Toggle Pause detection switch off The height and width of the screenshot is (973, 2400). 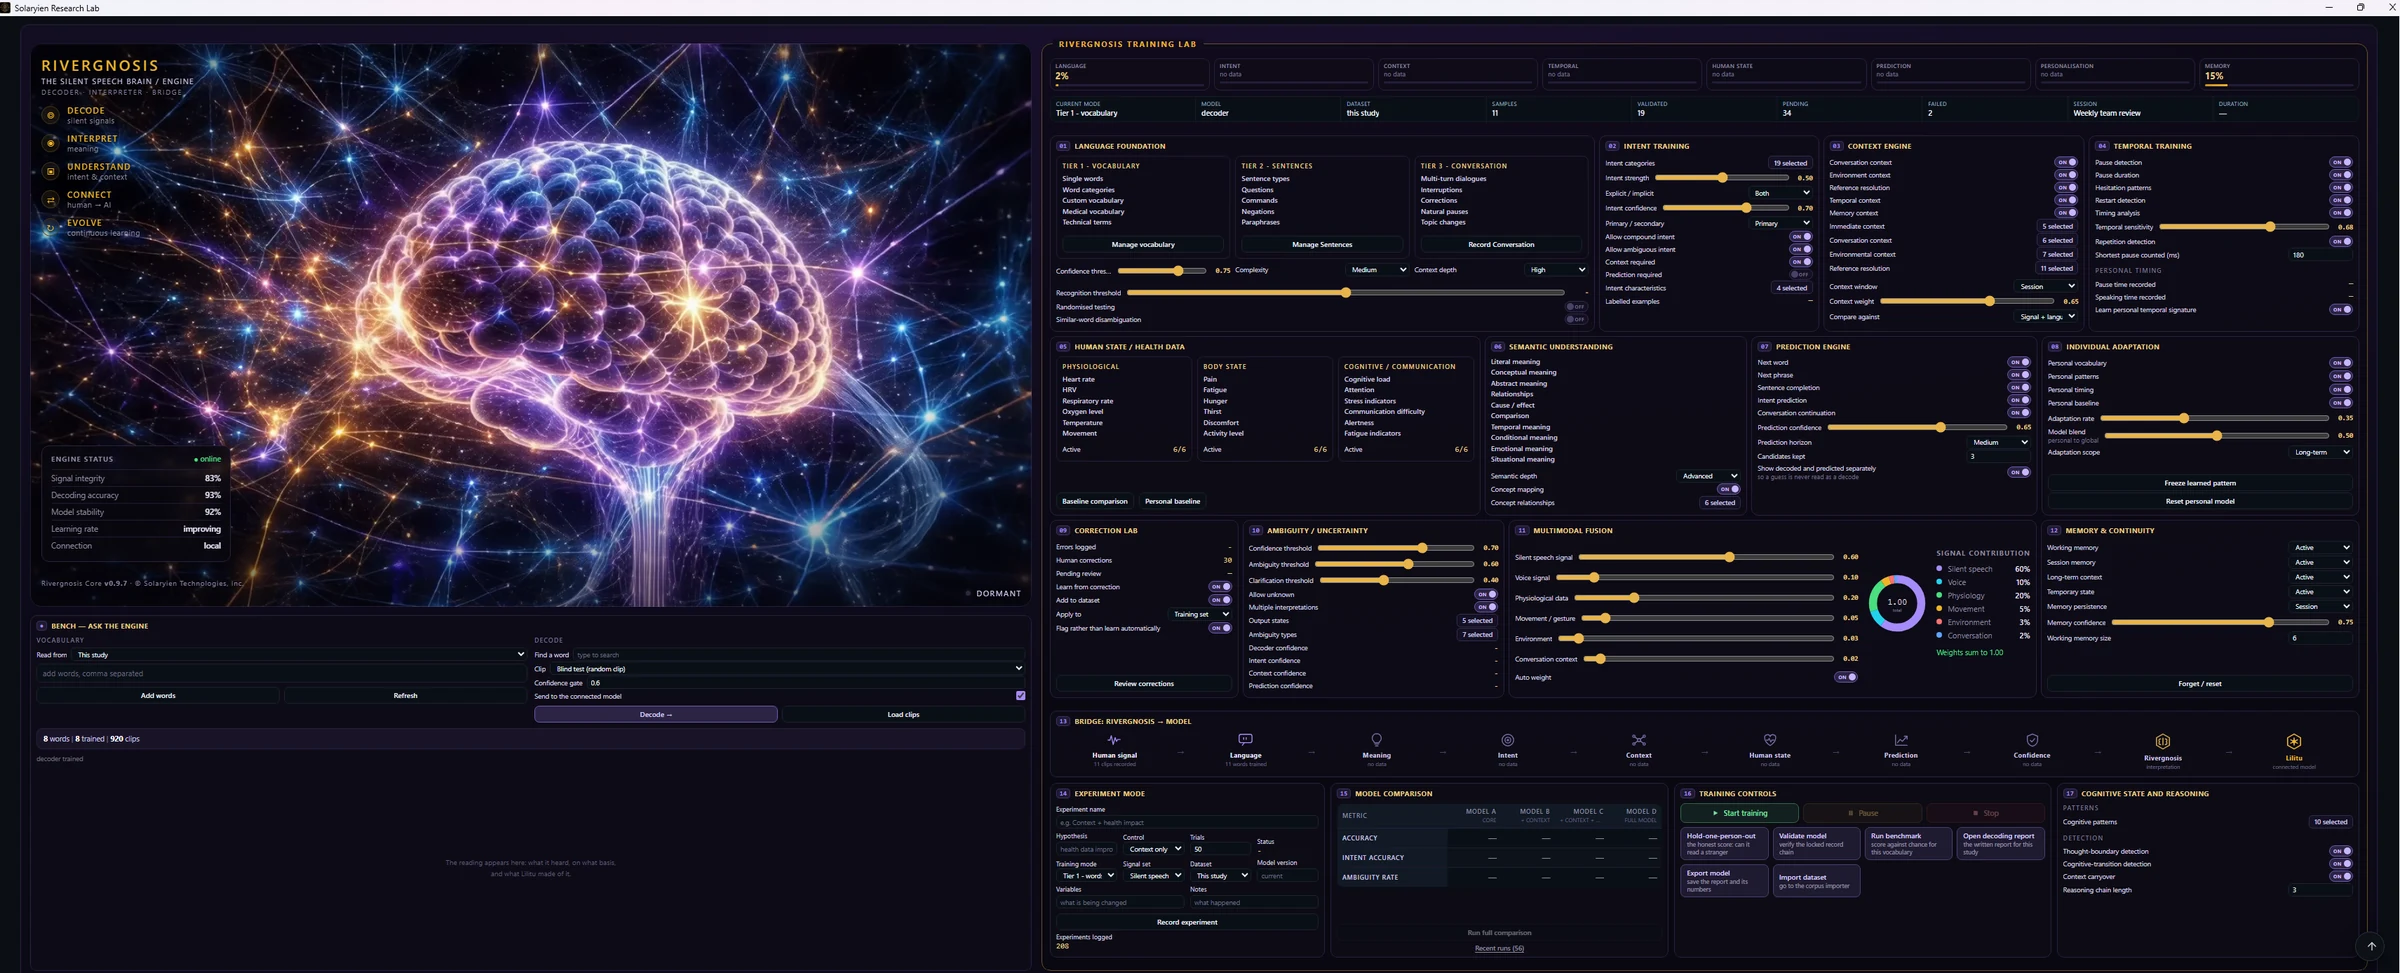(2341, 162)
